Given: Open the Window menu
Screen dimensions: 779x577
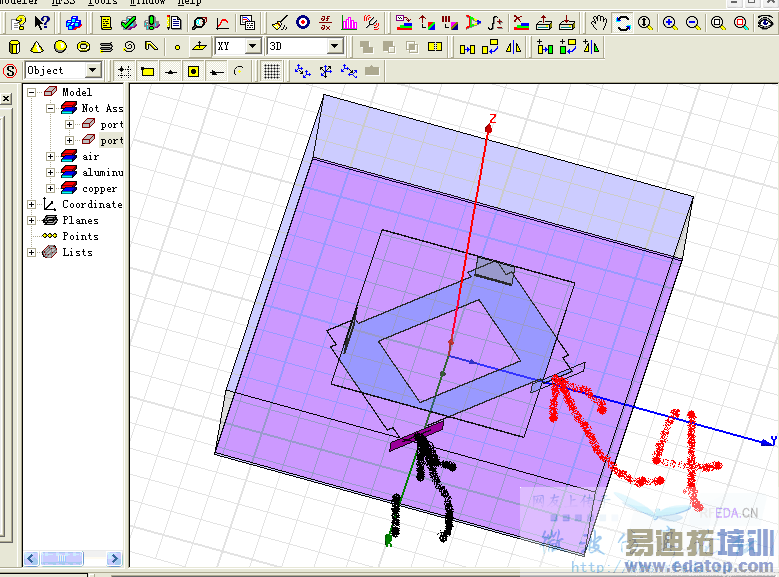Looking at the screenshot, I should pyautogui.click(x=147, y=3).
